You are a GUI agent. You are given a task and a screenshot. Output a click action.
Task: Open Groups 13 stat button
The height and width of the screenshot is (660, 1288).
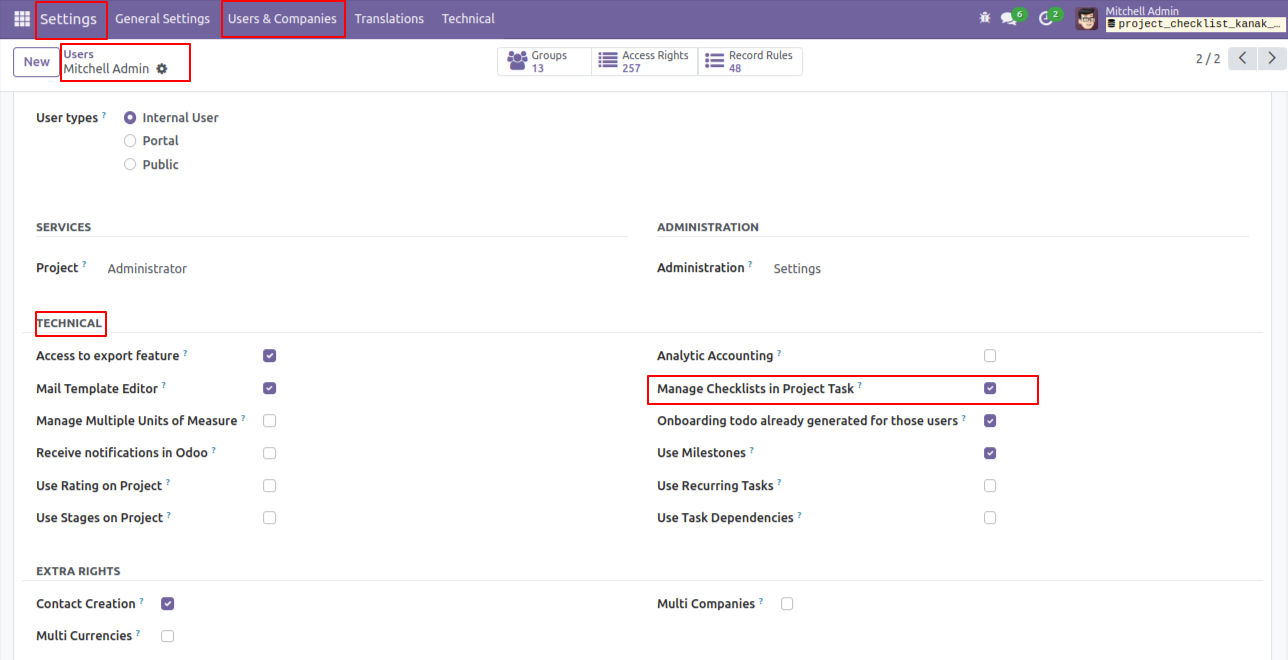click(544, 62)
